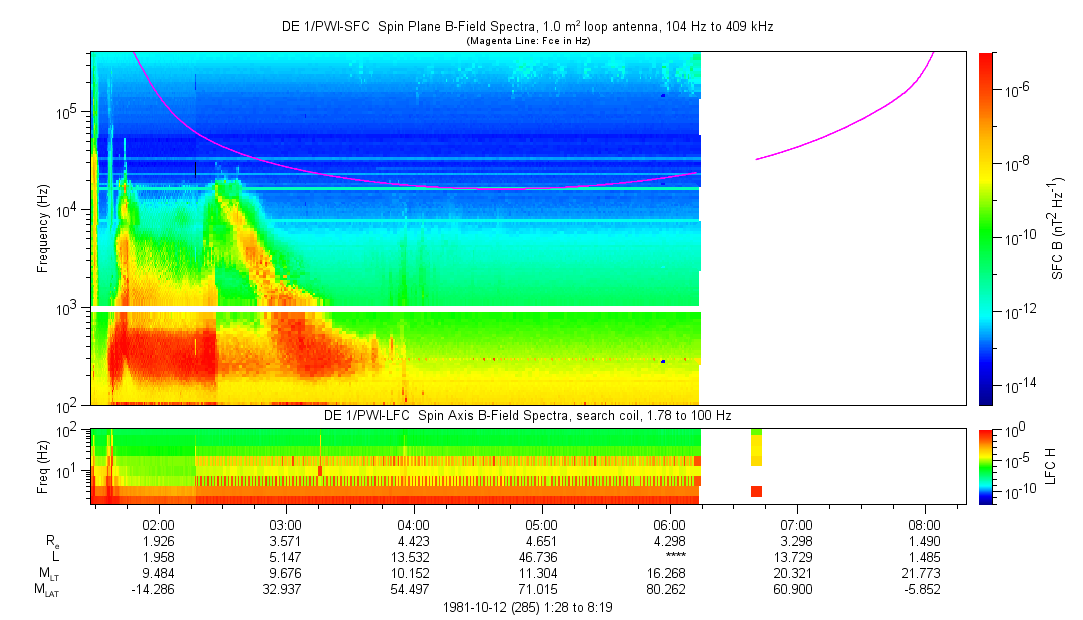
Task: Select the 02:00 time axis tick label
Action: click(x=160, y=523)
